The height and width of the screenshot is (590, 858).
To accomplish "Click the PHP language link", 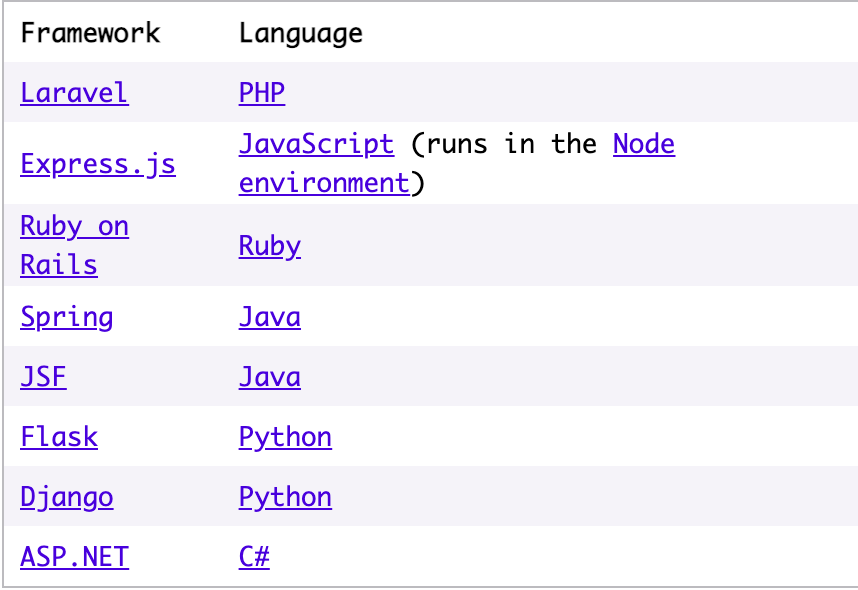I will coord(262,92).
